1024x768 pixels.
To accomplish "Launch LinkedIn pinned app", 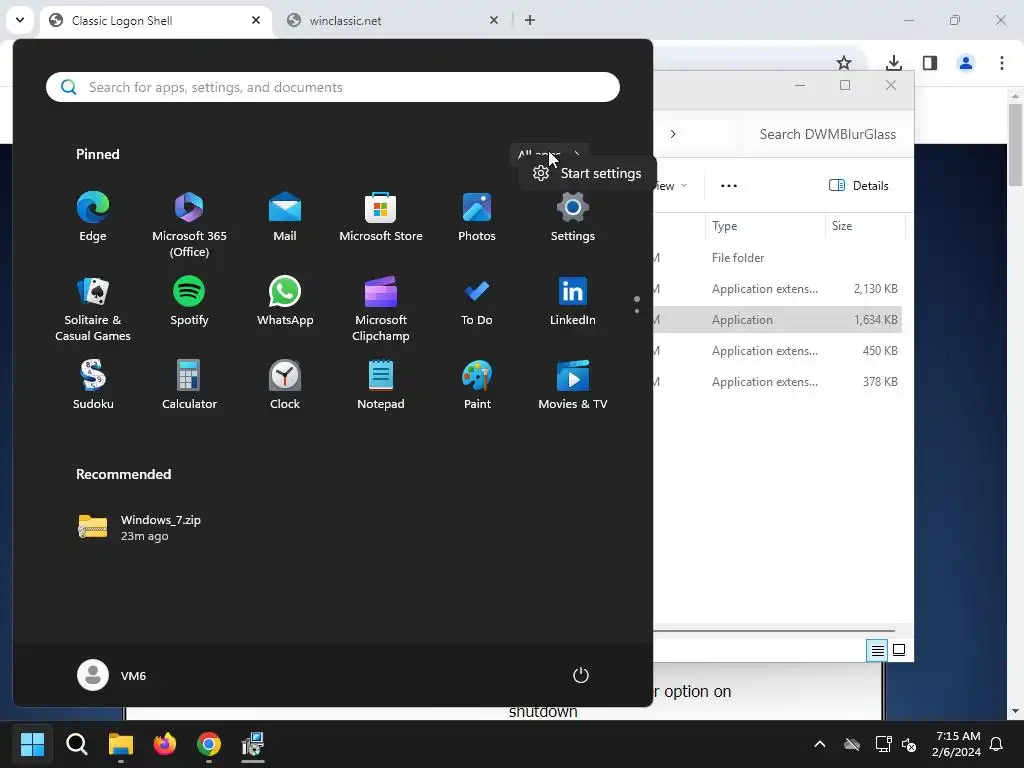I will (x=573, y=301).
